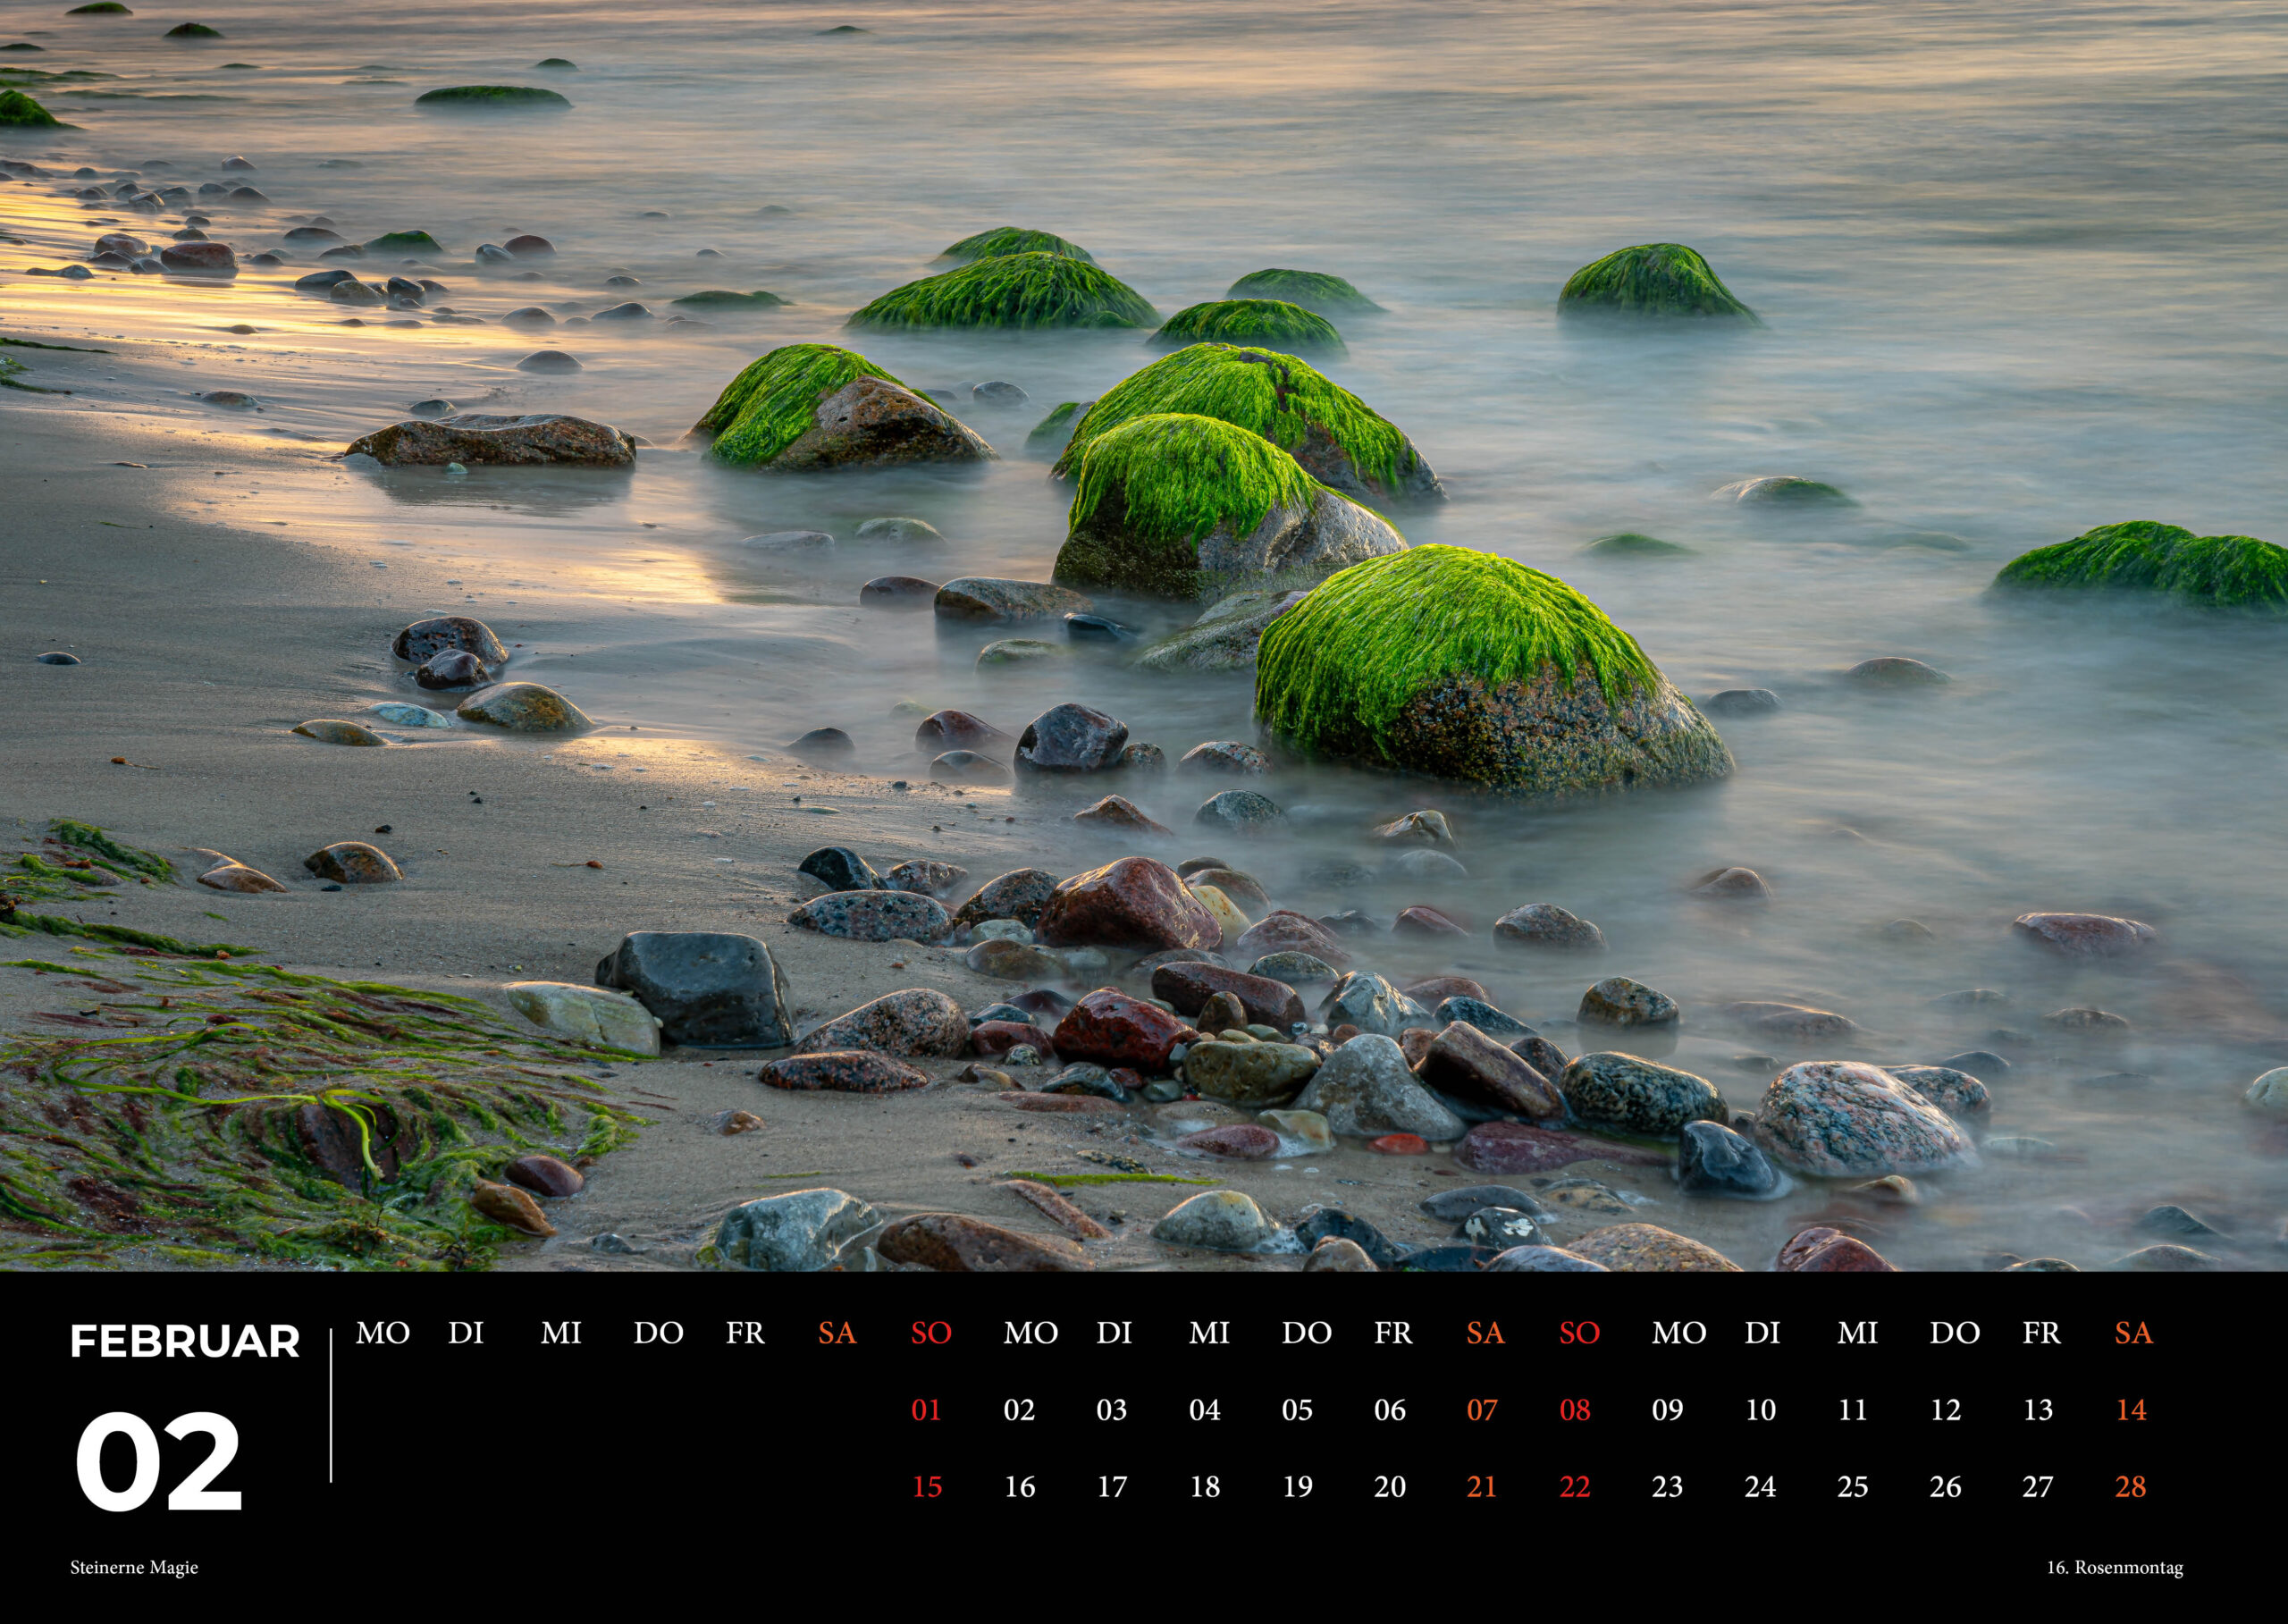The image size is (2288, 1624).
Task: Click the date 26
Action: [1945, 1486]
